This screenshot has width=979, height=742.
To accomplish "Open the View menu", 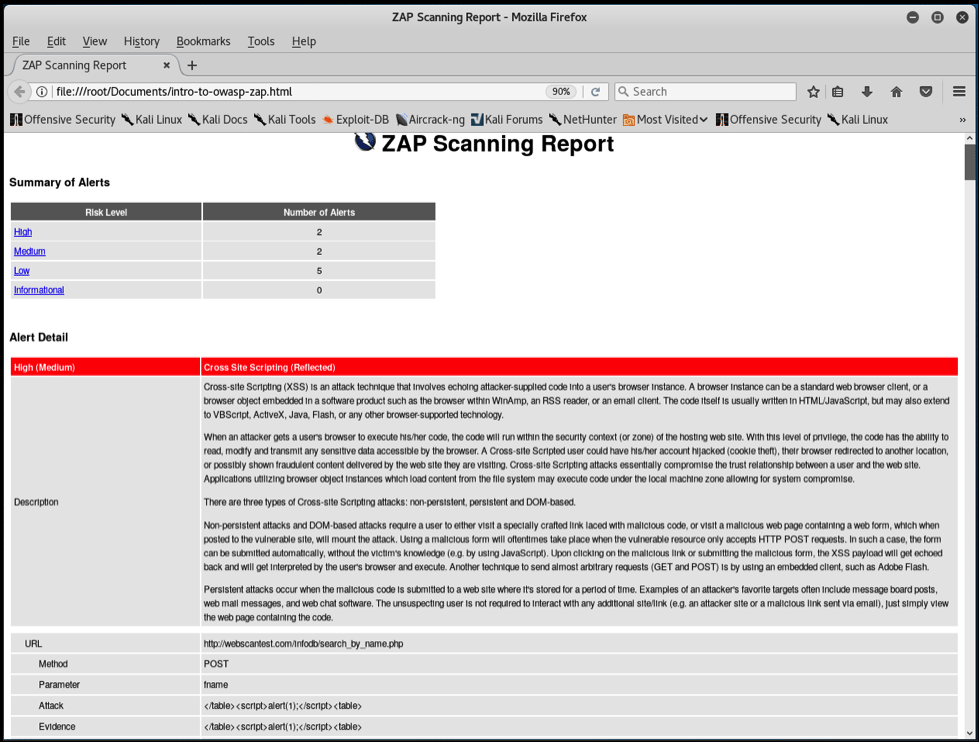I will point(94,41).
